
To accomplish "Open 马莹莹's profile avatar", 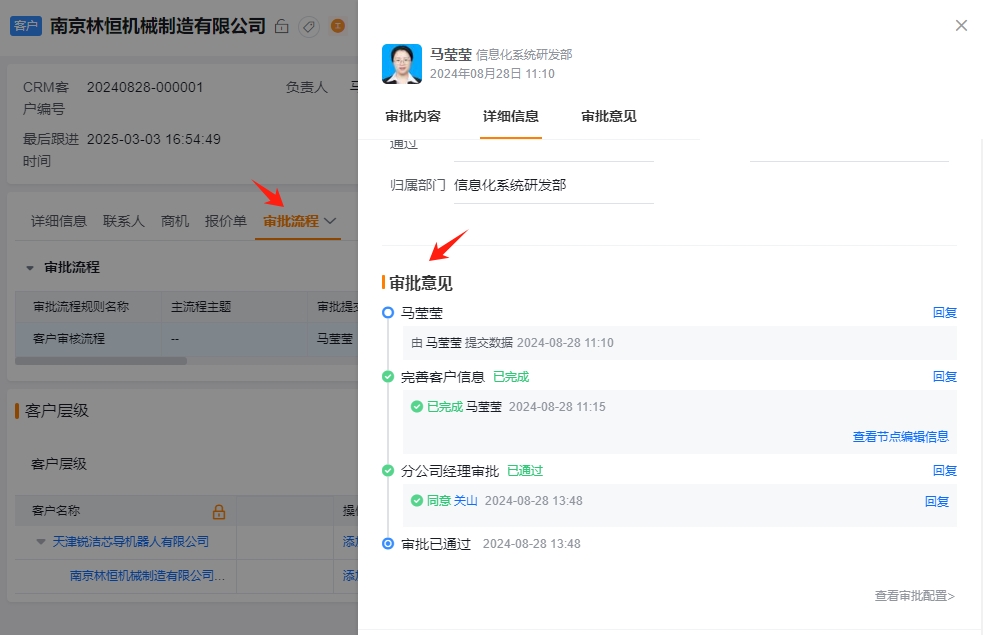I will (x=402, y=64).
